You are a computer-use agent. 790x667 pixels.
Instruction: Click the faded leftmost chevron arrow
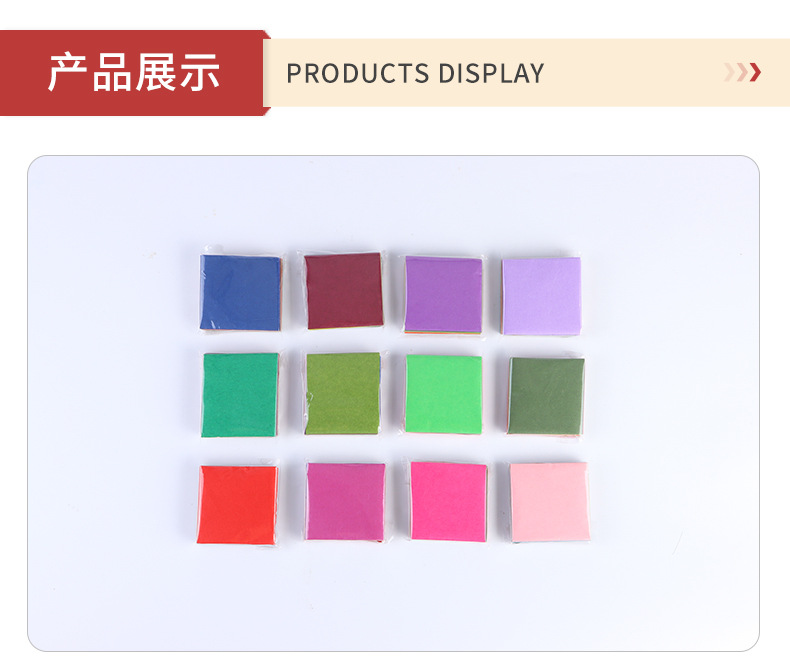coord(730,73)
